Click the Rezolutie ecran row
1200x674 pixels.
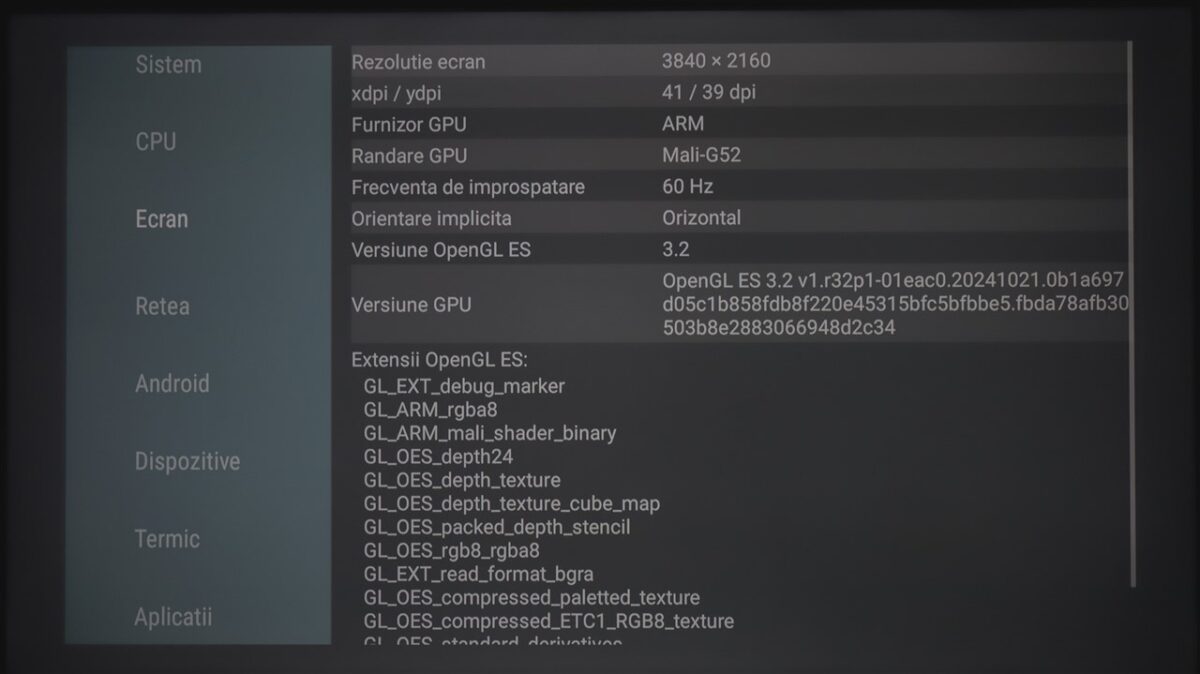click(740, 61)
